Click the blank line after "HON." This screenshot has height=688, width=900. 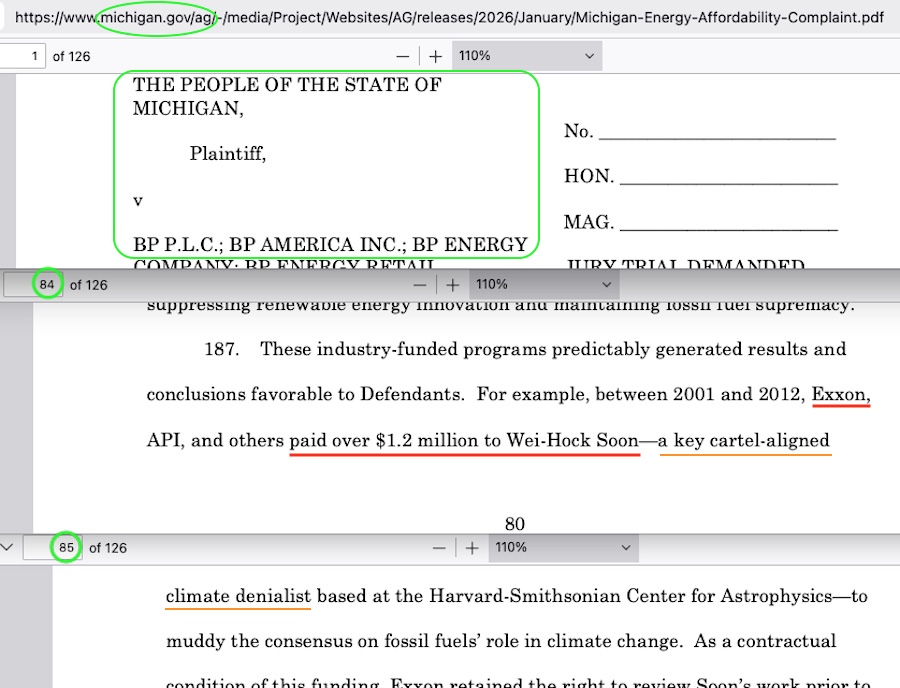[728, 177]
